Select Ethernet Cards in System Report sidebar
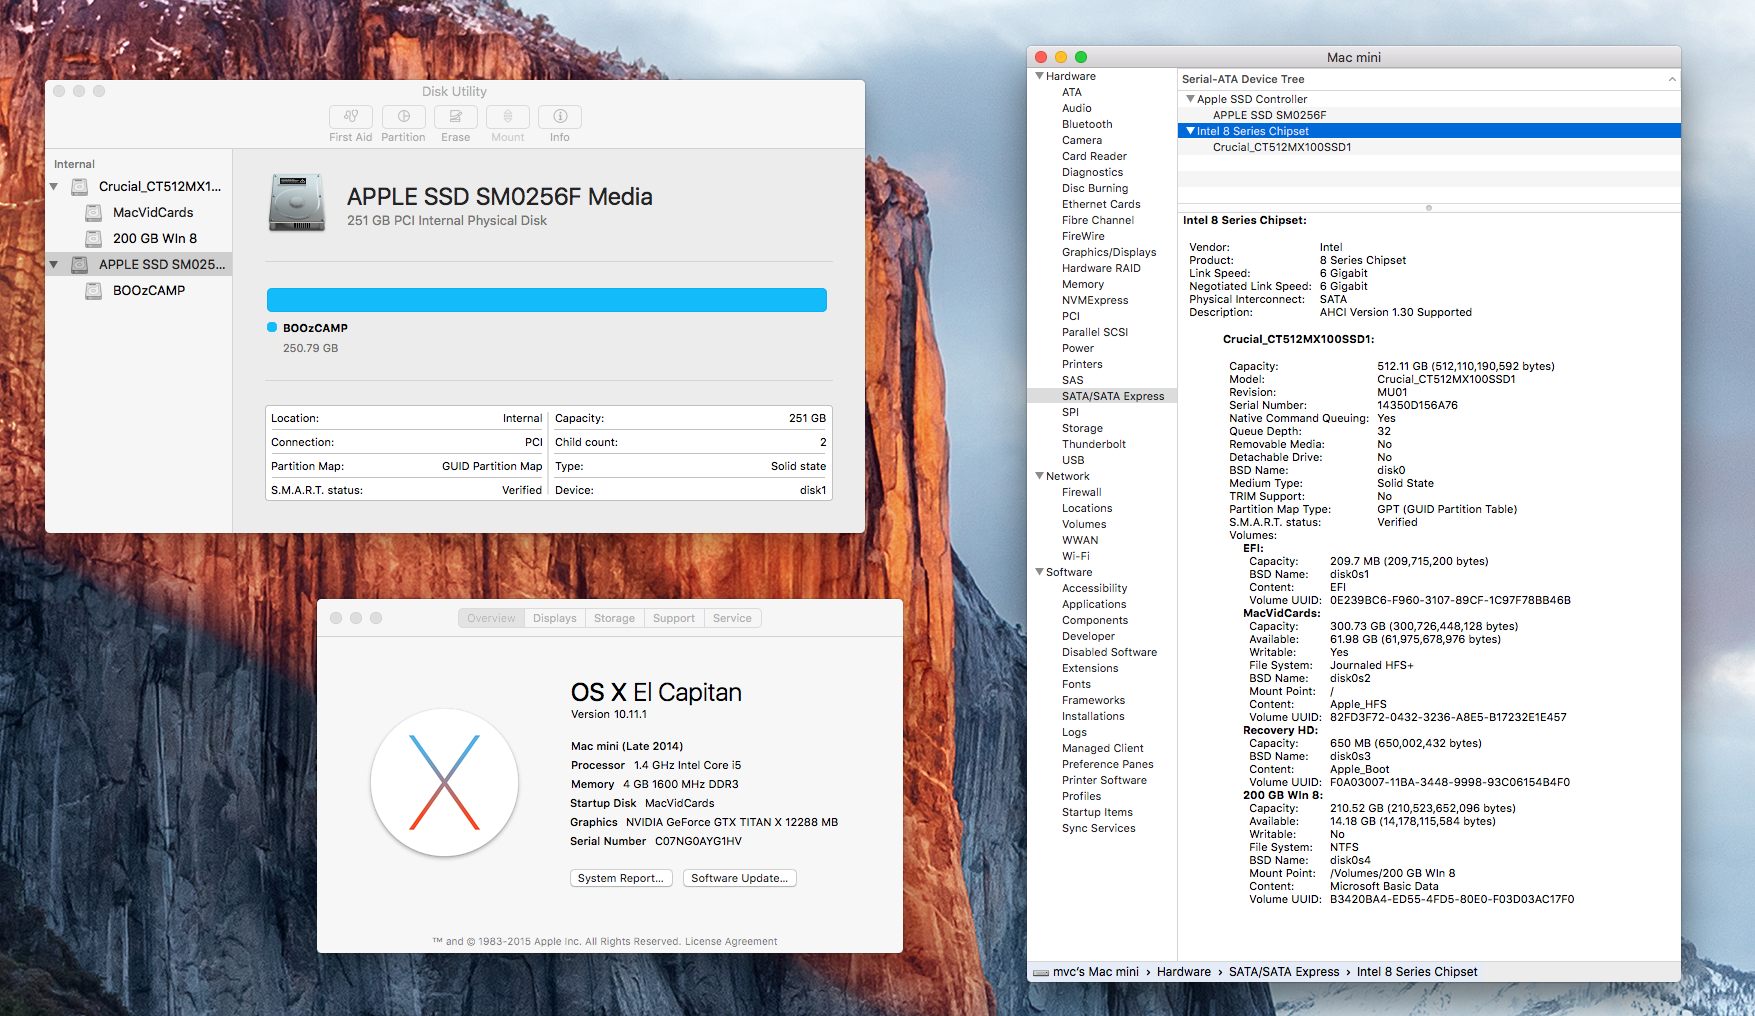 coord(1101,204)
